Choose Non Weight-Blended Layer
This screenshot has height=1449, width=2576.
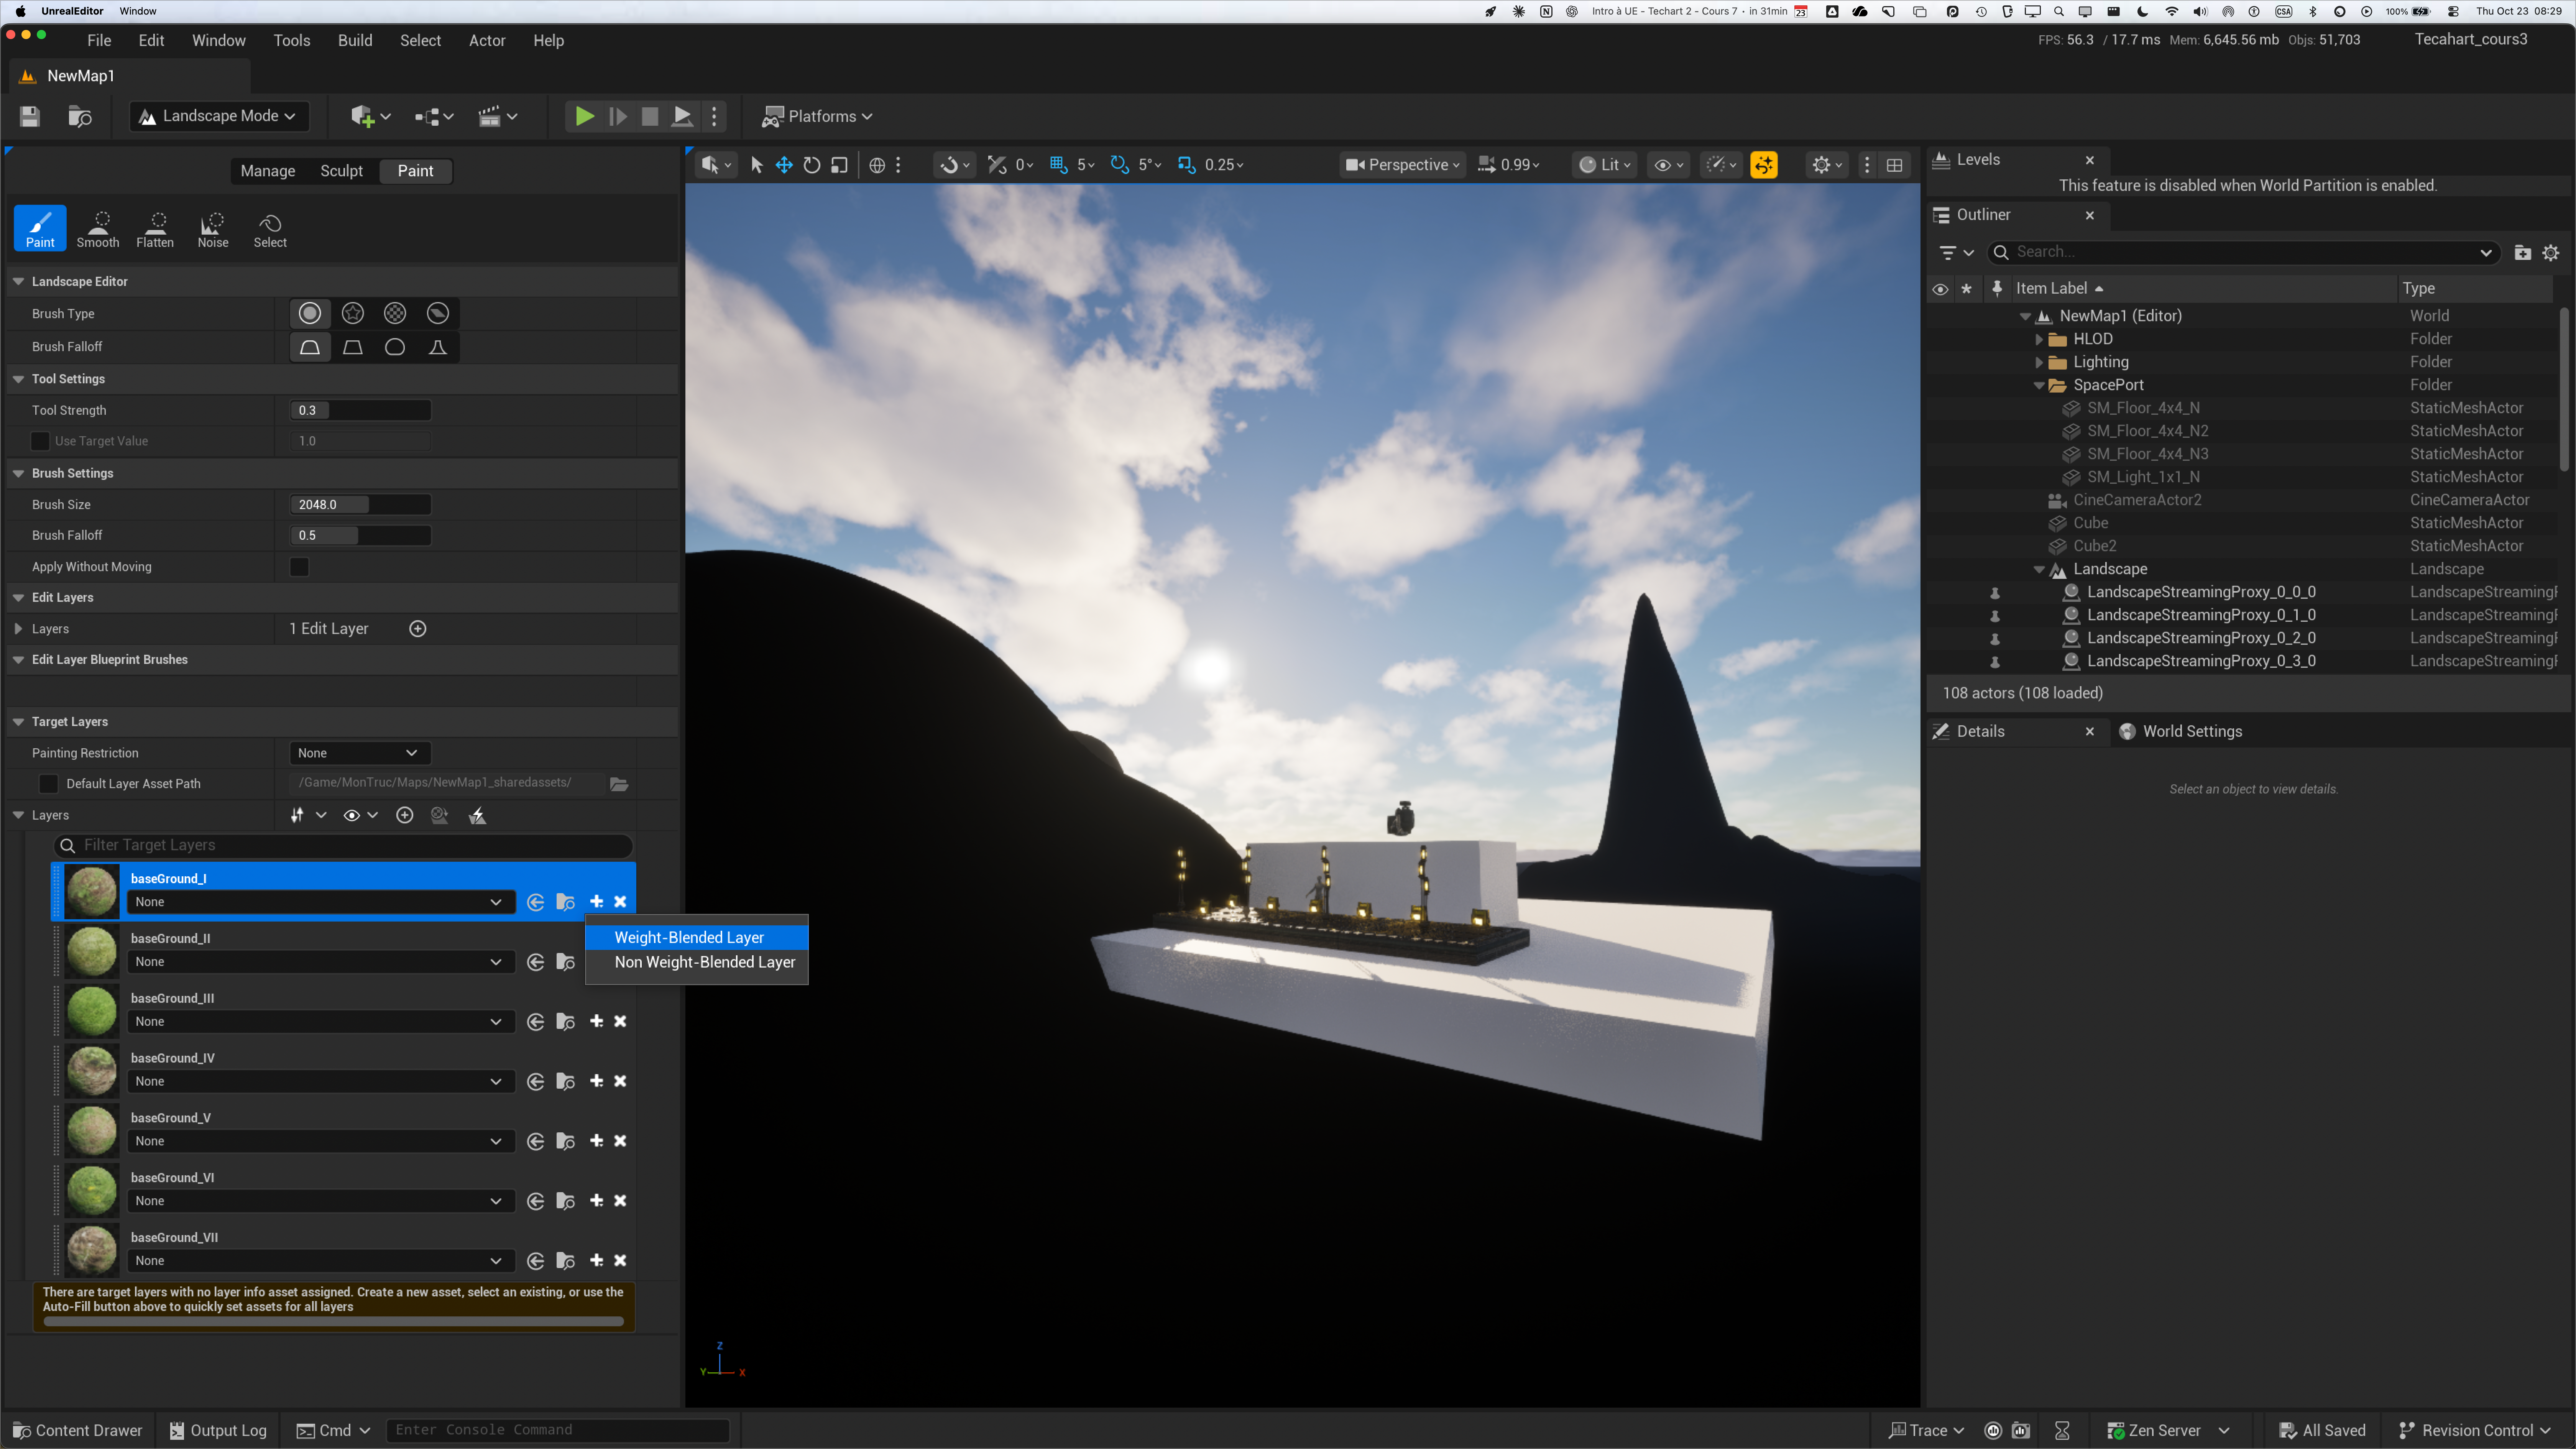697,962
